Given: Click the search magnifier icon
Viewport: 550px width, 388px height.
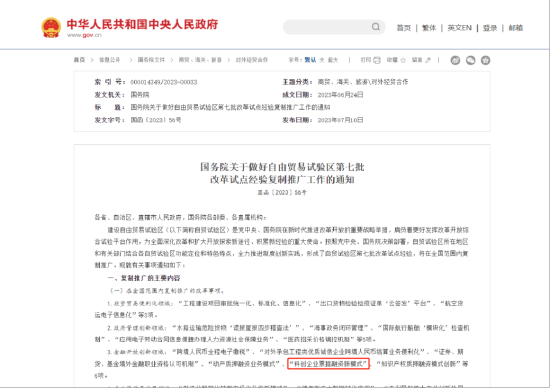Looking at the screenshot, I should click(x=376, y=27).
